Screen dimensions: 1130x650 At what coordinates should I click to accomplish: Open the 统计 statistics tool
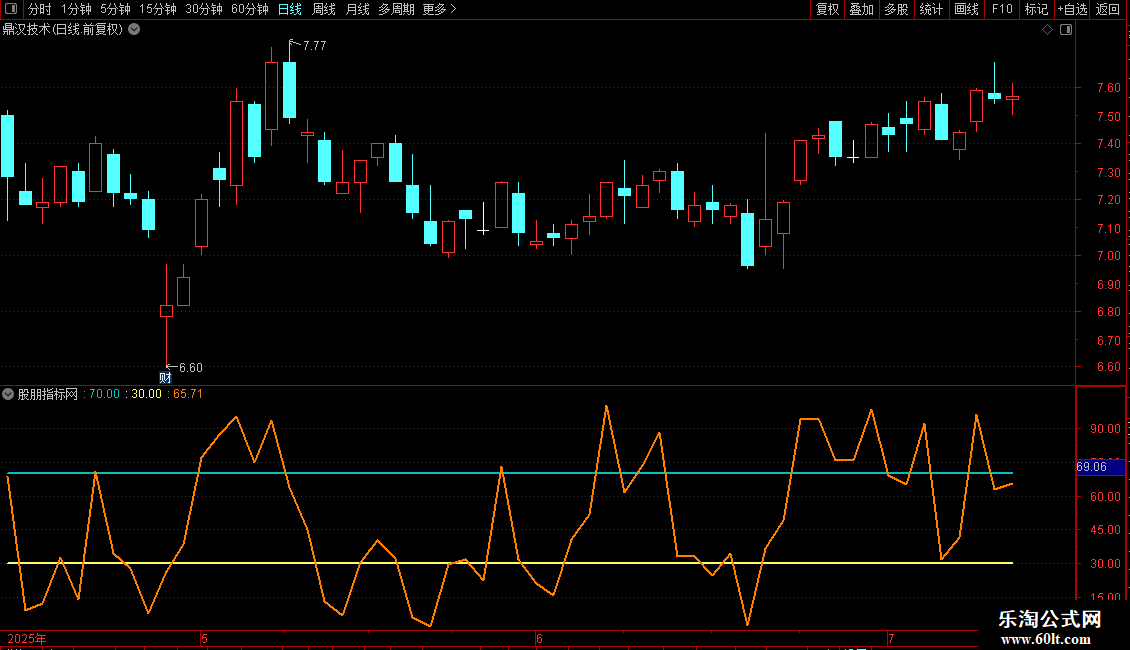coord(931,9)
